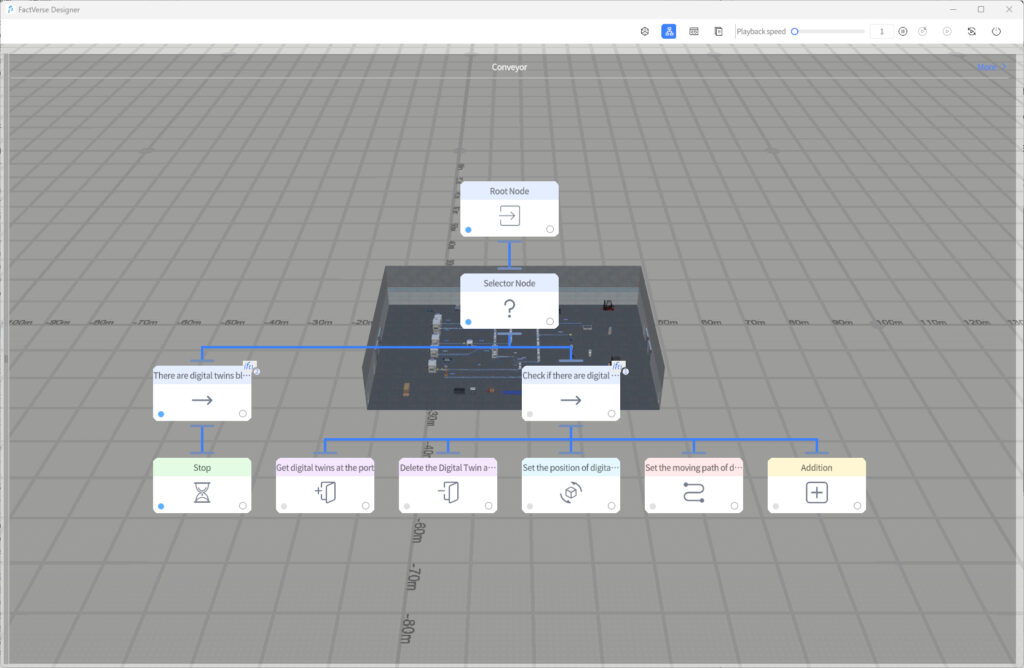Click the Selector Node question mark icon
The height and width of the screenshot is (668, 1024).
[509, 308]
